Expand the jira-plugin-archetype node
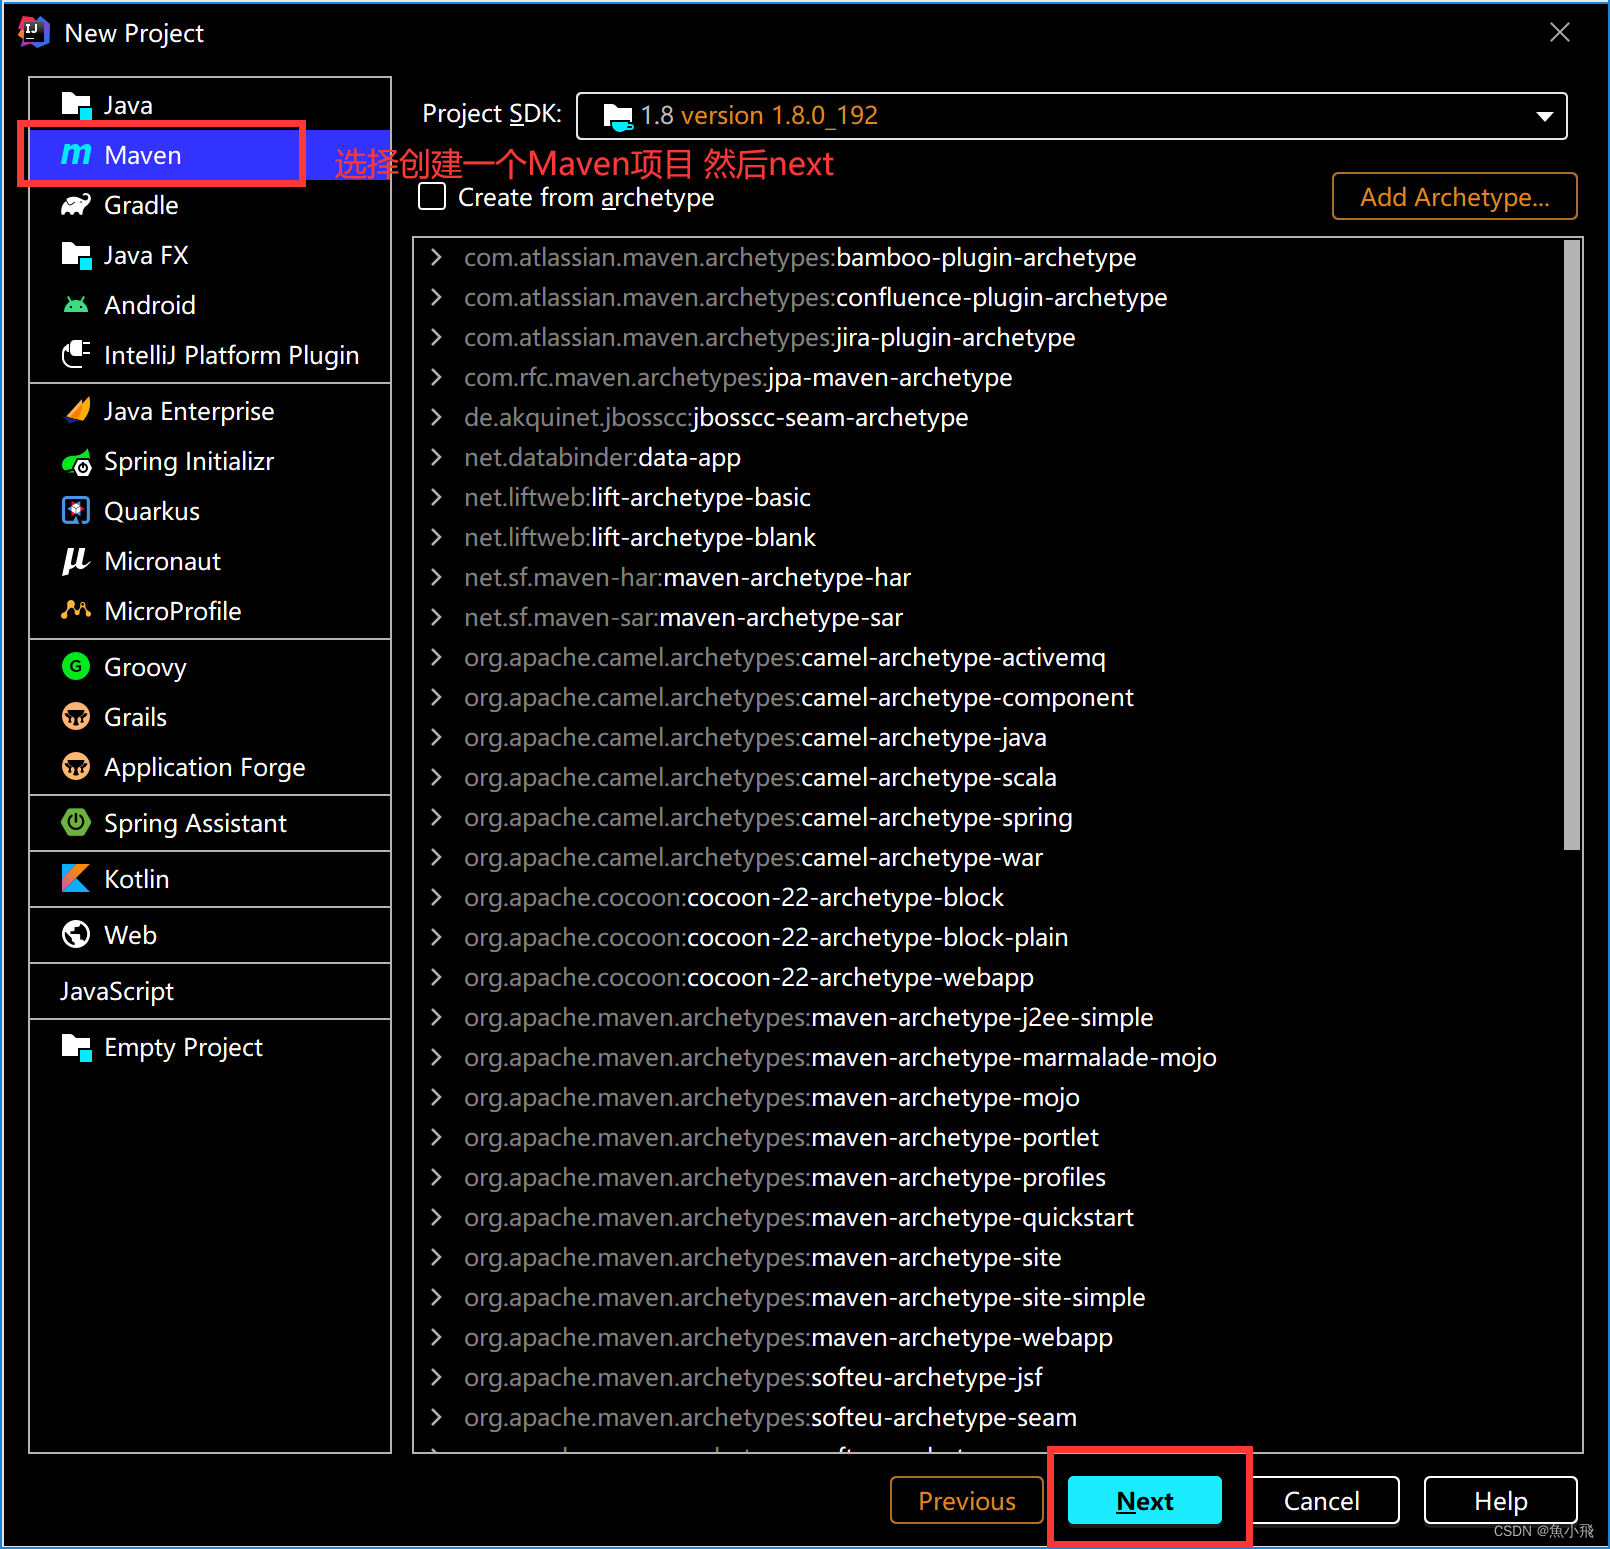This screenshot has width=1610, height=1549. [436, 337]
